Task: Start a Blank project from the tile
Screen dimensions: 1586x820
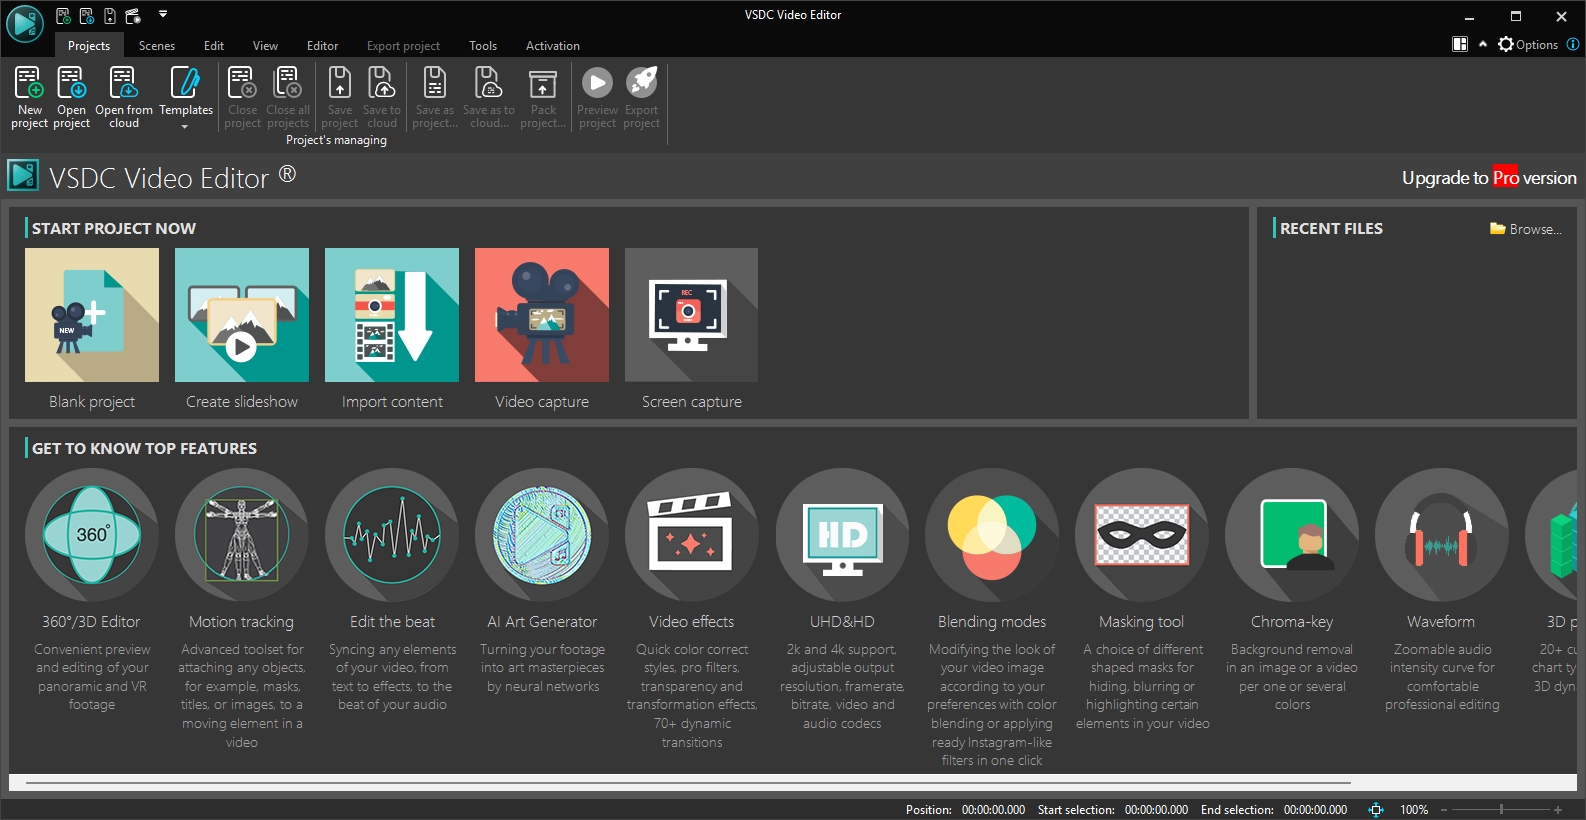Action: click(x=92, y=315)
